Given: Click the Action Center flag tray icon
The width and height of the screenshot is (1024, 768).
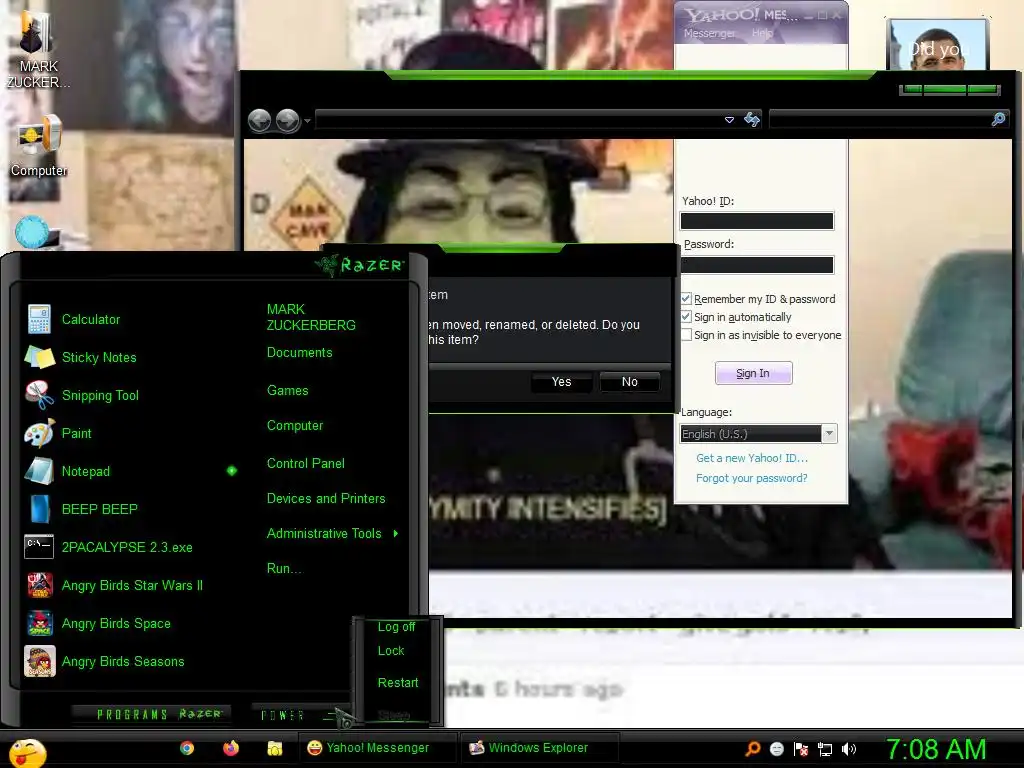Looking at the screenshot, I should click(x=801, y=749).
